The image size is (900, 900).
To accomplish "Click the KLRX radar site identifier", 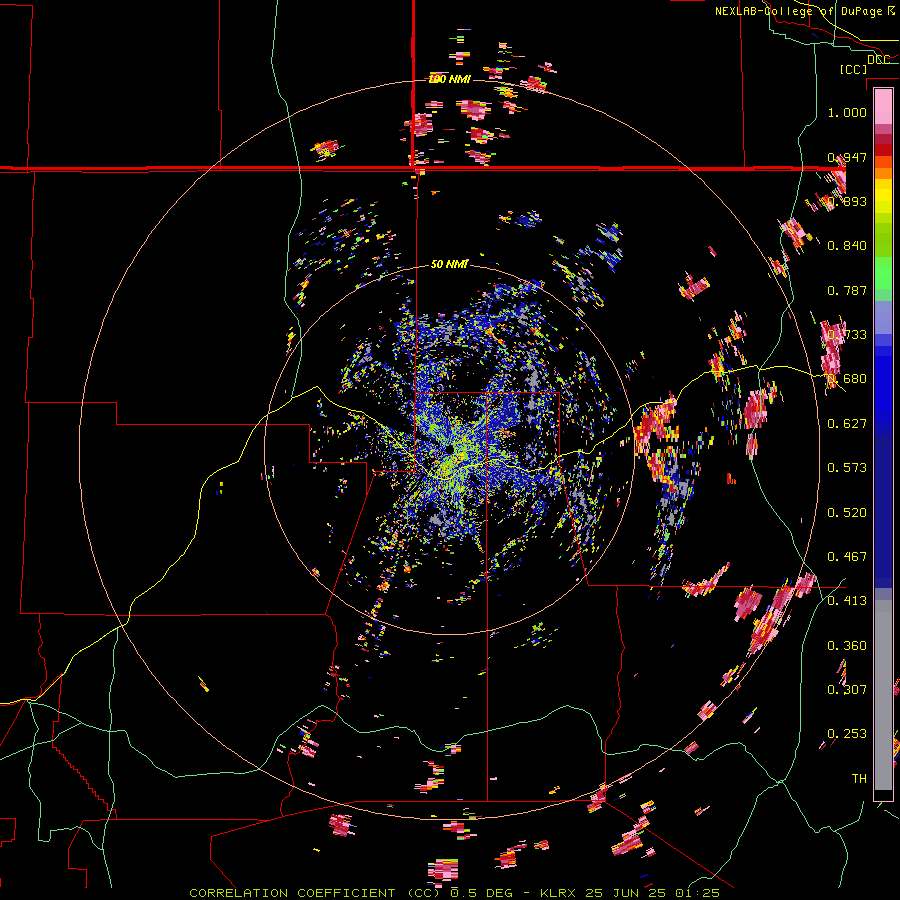I will pyautogui.click(x=560, y=893).
